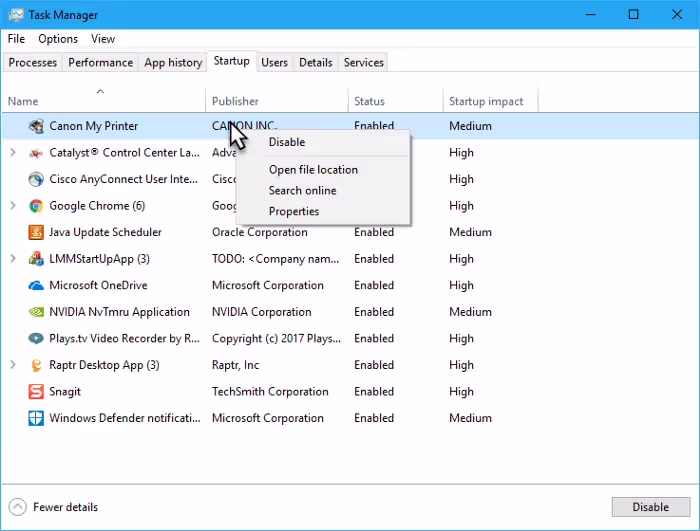
Task: Expand the Google Chrome (6) group
Action: (x=13, y=206)
